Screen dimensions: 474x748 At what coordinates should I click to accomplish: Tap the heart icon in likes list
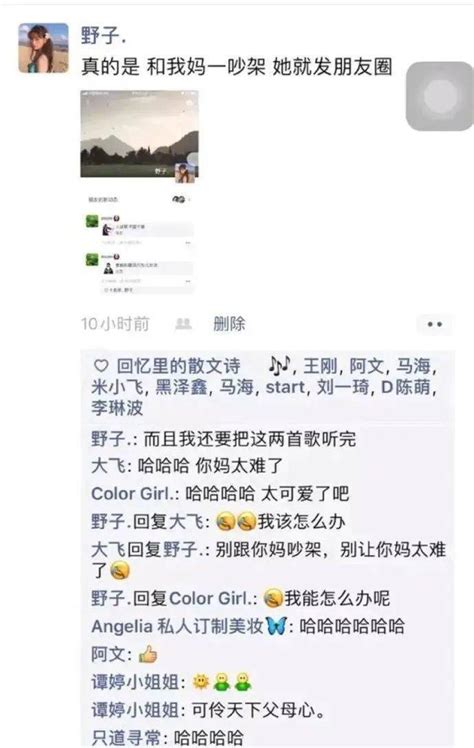(101, 366)
